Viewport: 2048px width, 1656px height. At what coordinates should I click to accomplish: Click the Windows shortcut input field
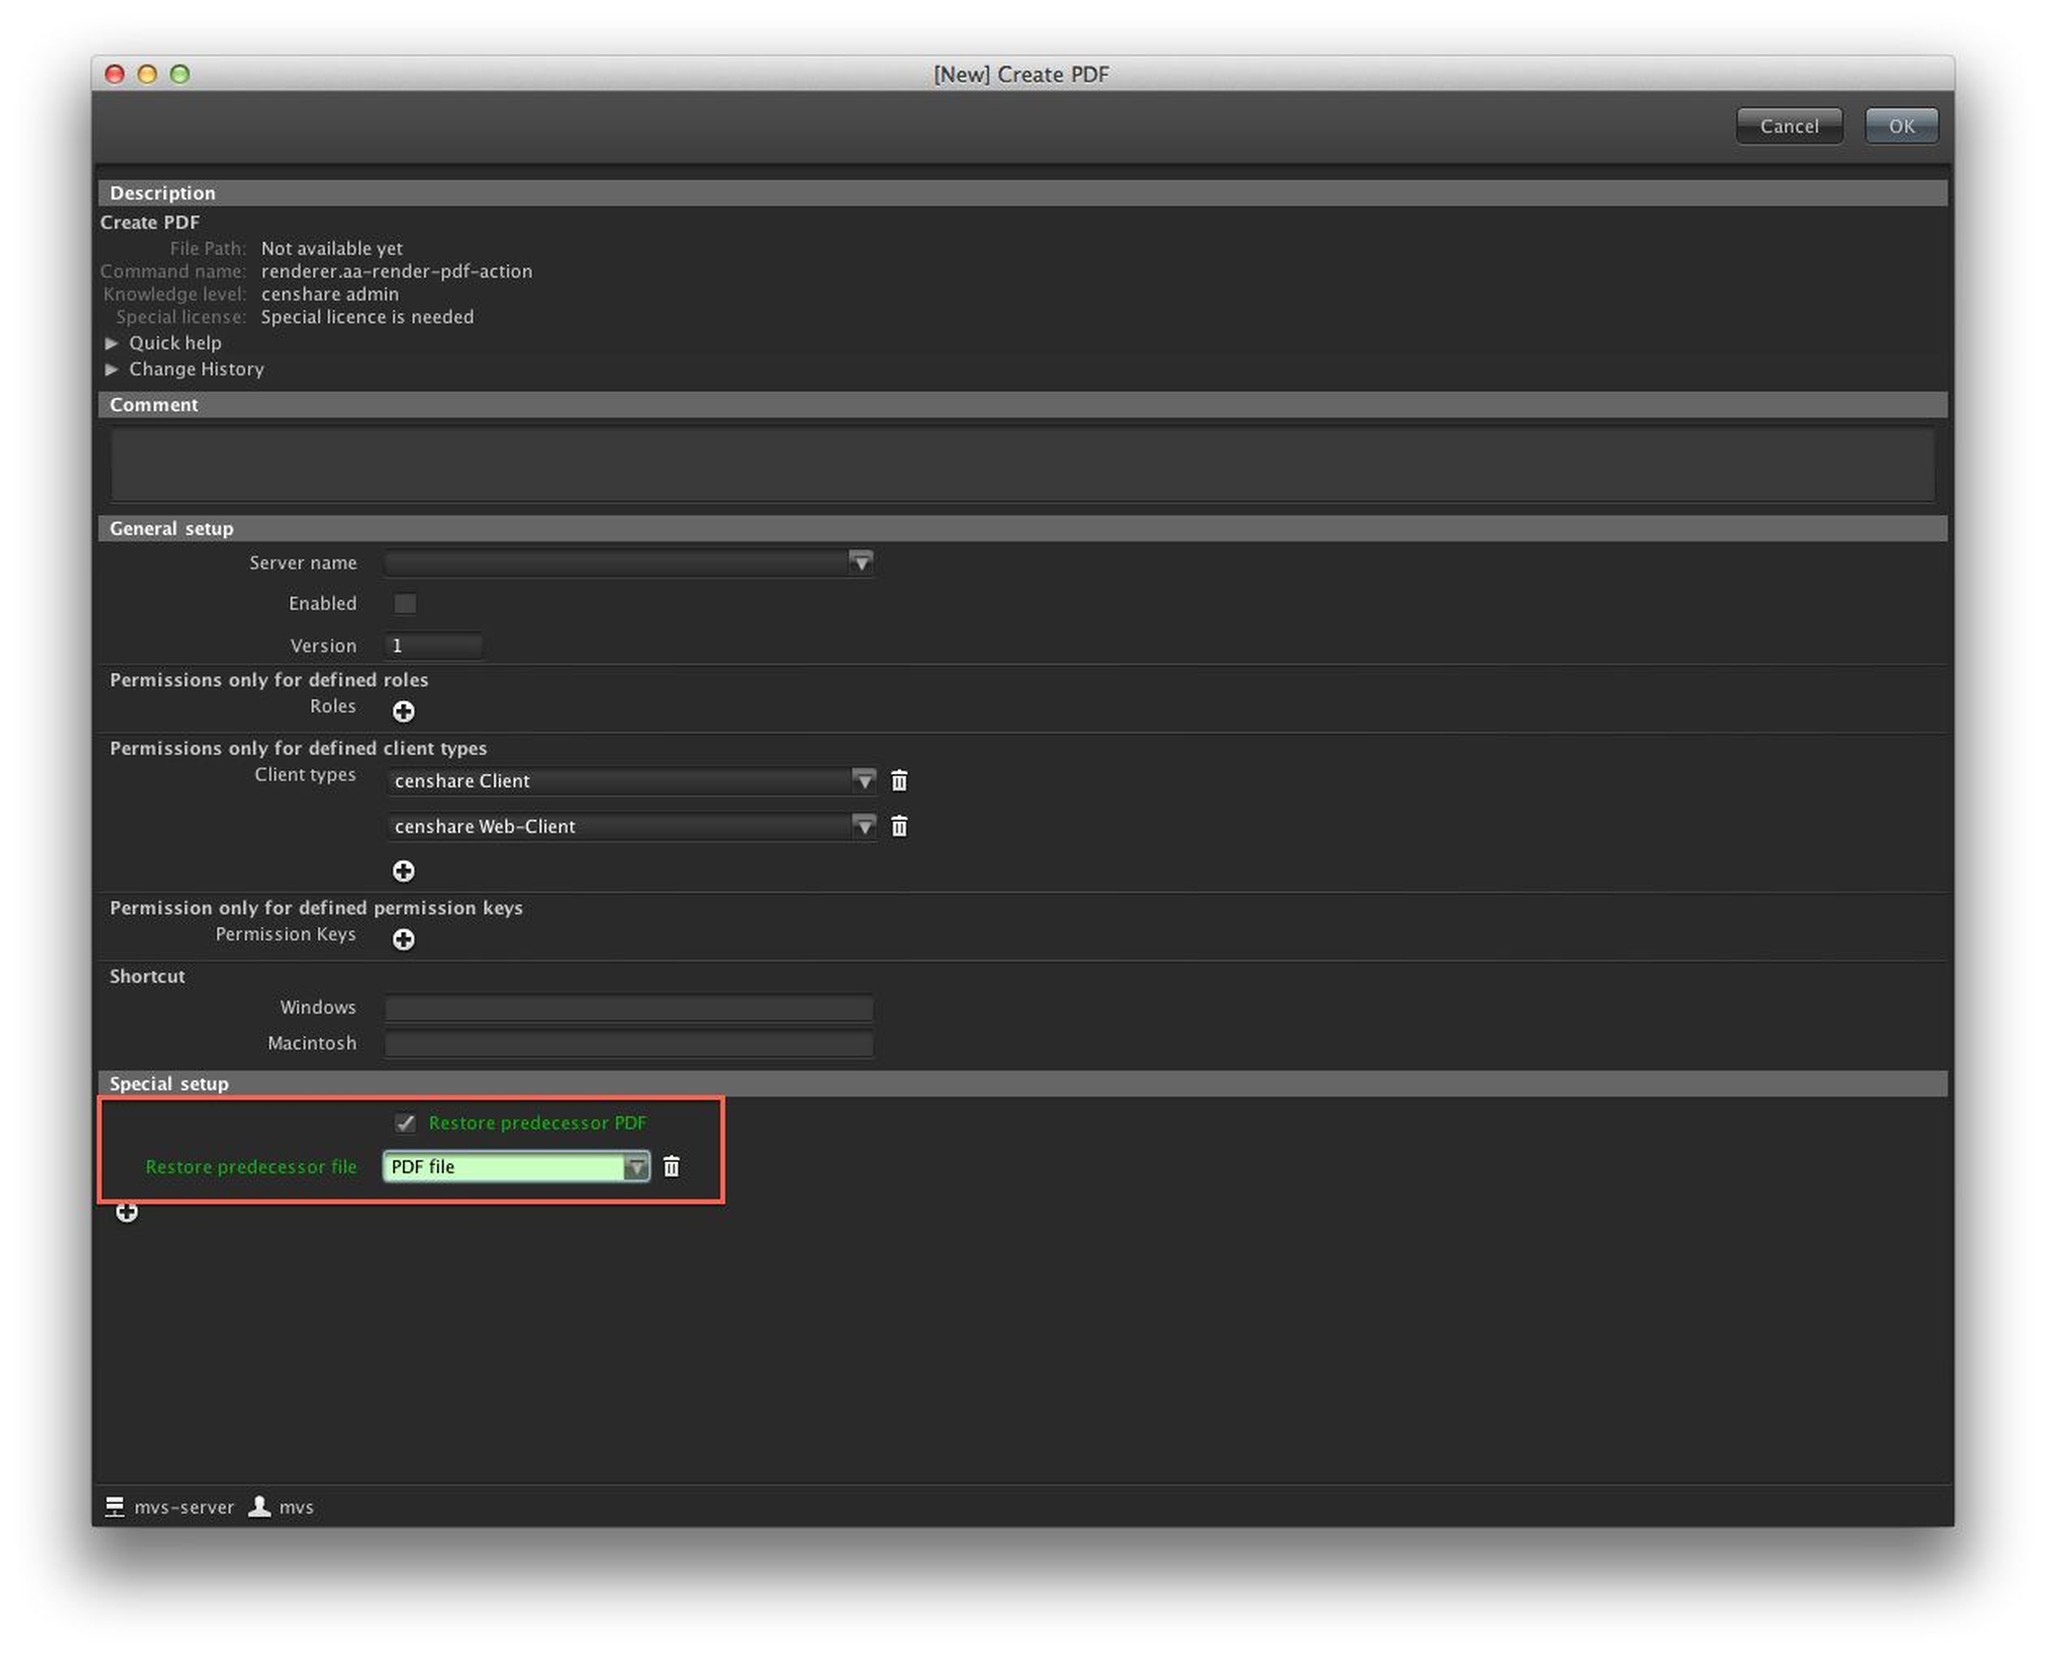pos(628,1007)
